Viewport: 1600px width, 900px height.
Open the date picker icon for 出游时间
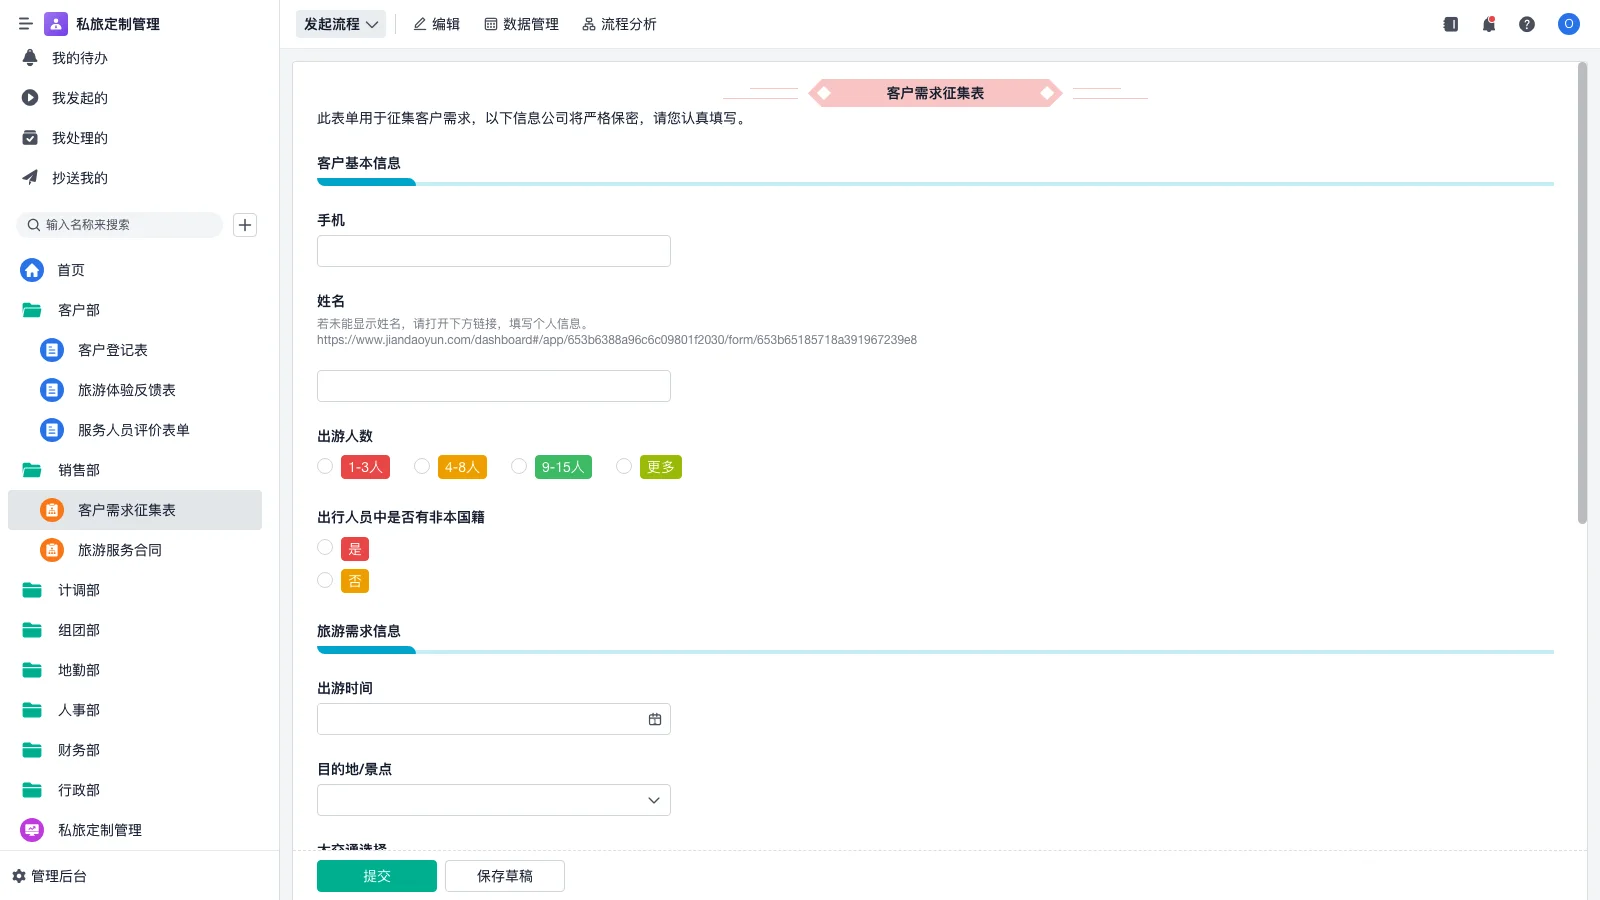(655, 718)
